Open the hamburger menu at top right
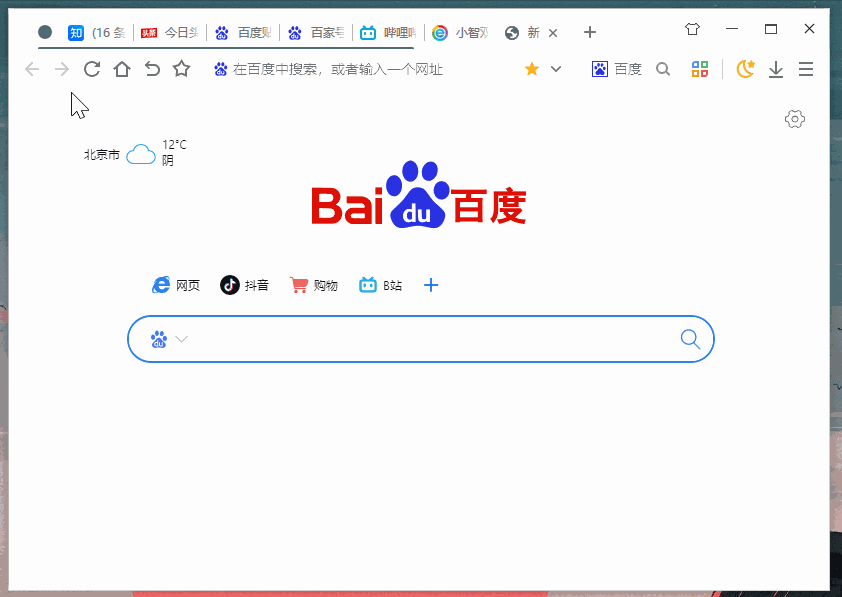The image size is (842, 597). point(806,69)
